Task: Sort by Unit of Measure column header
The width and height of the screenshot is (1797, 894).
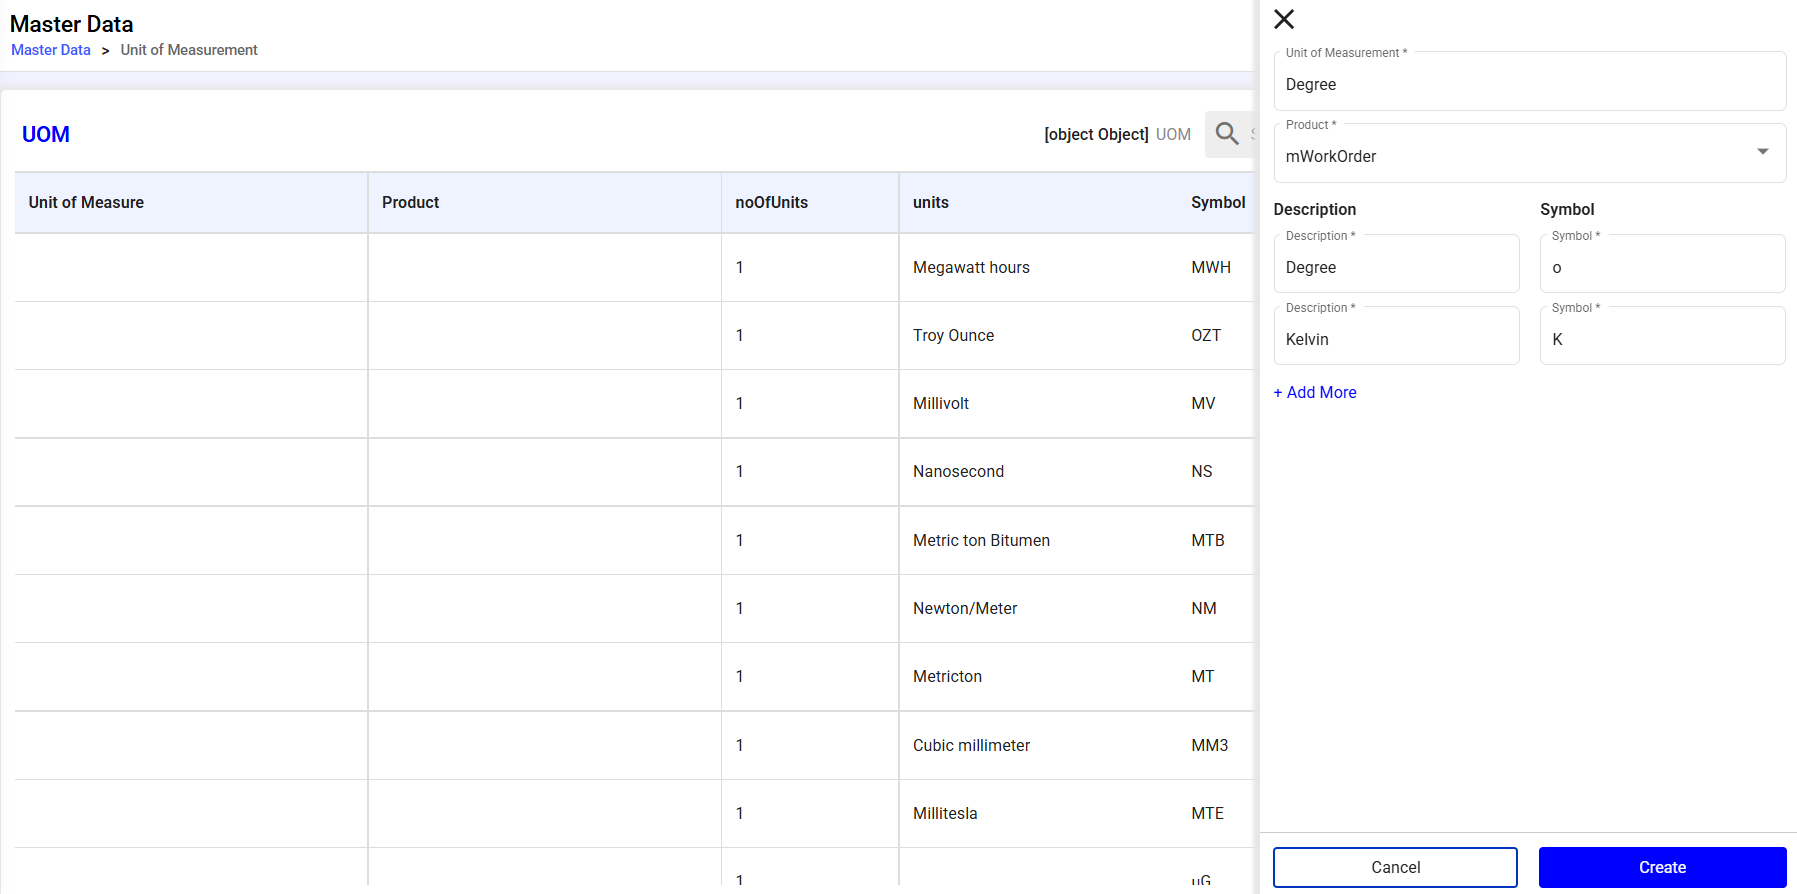Action: (x=86, y=202)
